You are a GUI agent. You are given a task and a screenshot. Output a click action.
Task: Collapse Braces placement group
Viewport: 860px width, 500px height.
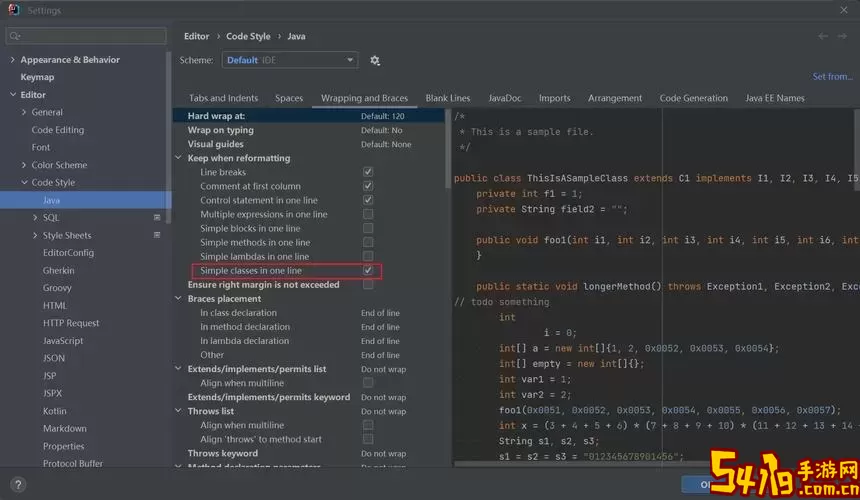click(x=178, y=298)
